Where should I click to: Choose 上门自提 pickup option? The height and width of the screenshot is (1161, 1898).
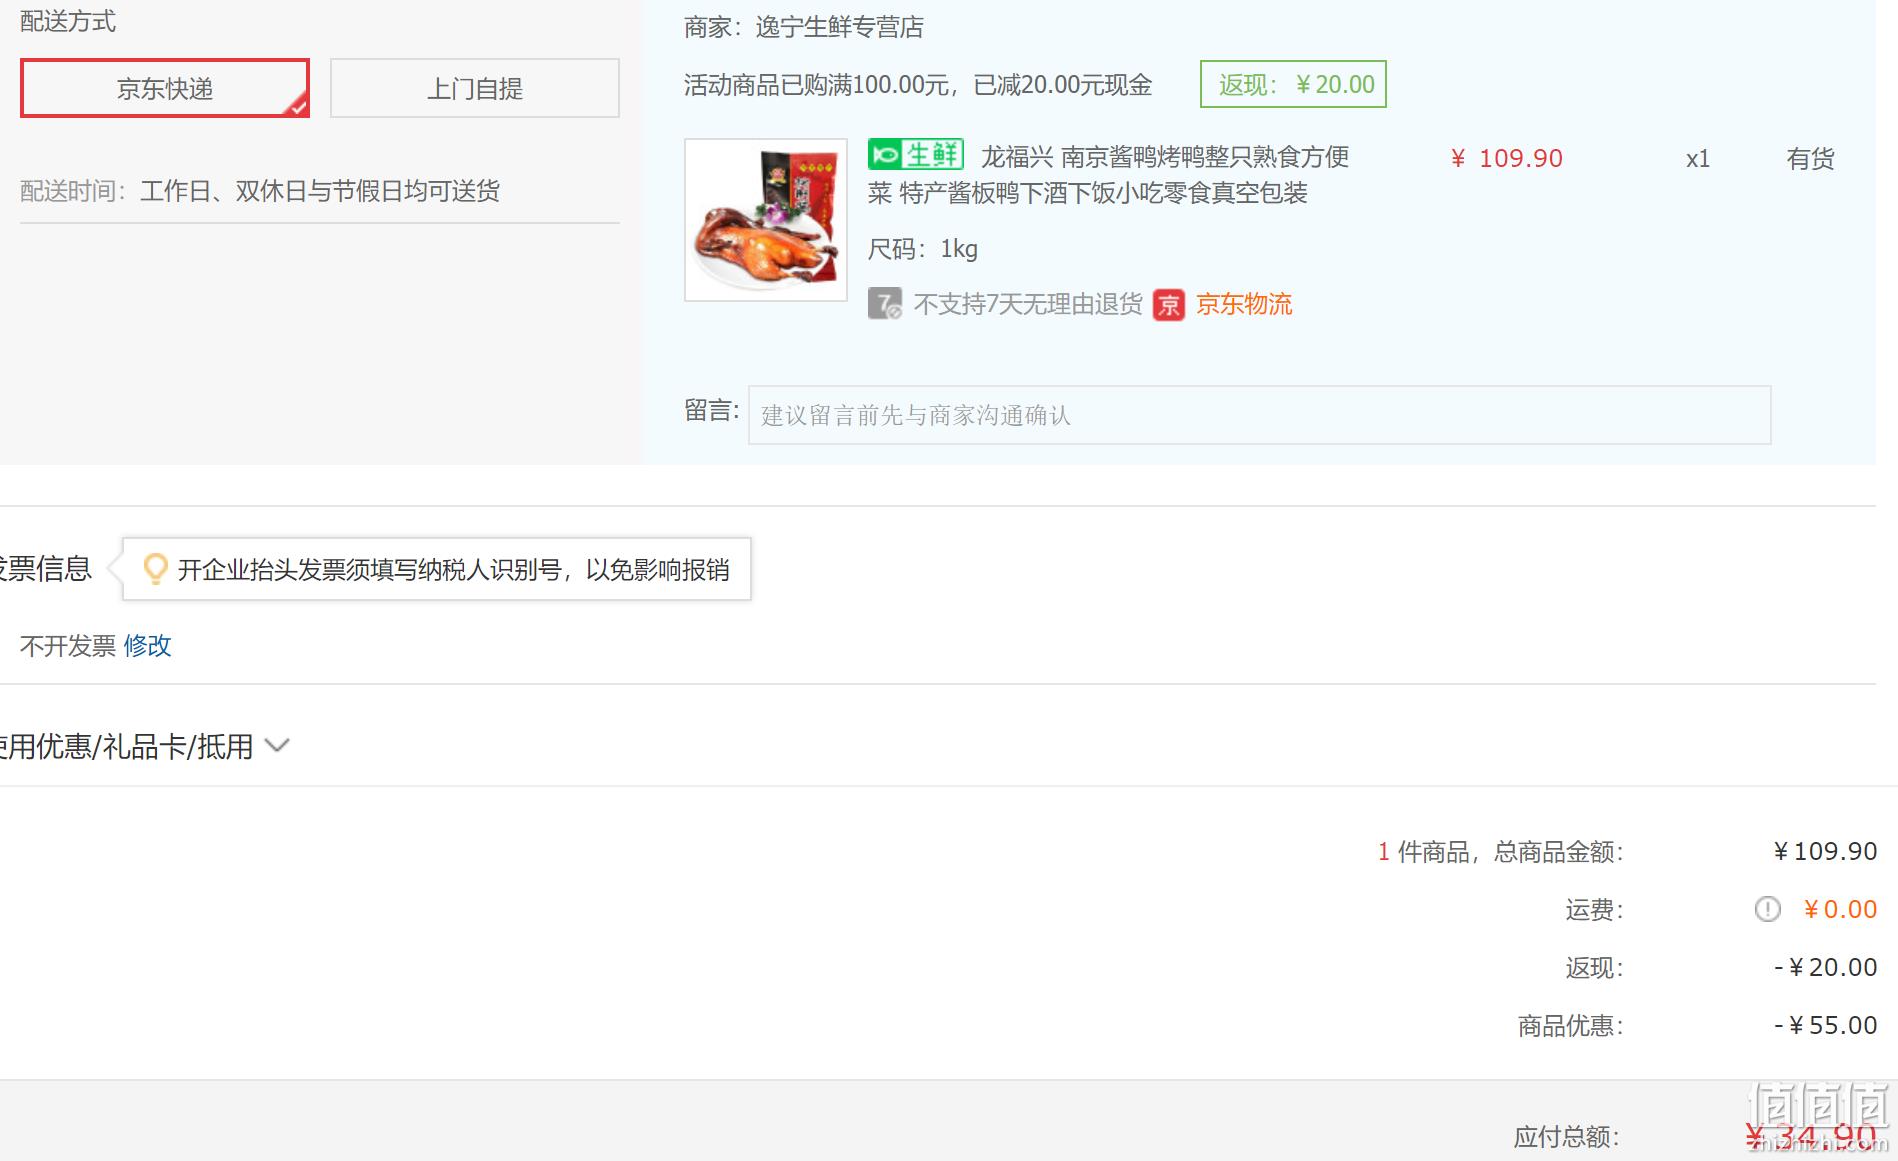click(475, 88)
